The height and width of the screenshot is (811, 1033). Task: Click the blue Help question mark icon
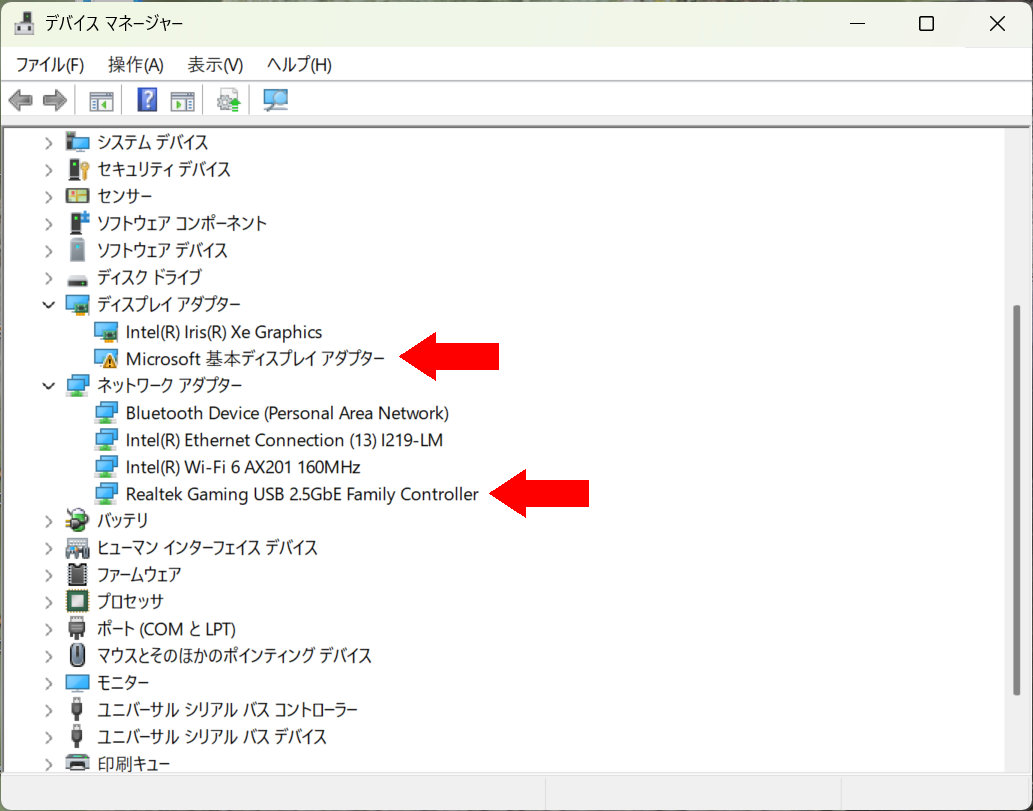[x=147, y=100]
